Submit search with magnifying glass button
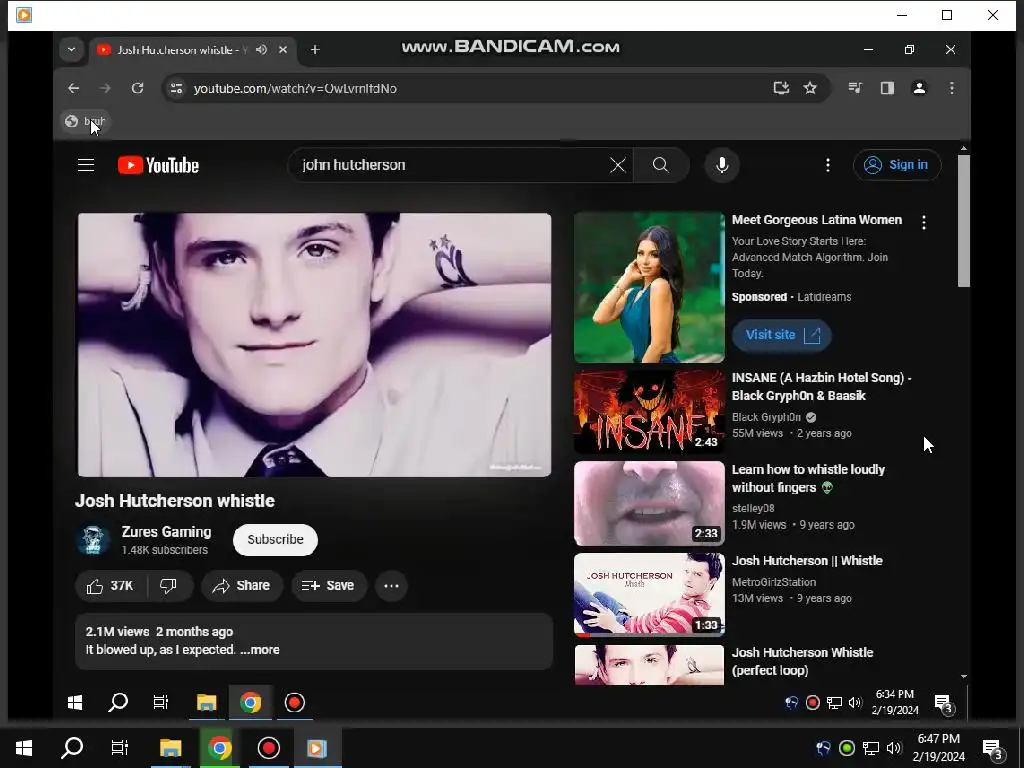Viewport: 1024px width, 768px height. (x=660, y=165)
